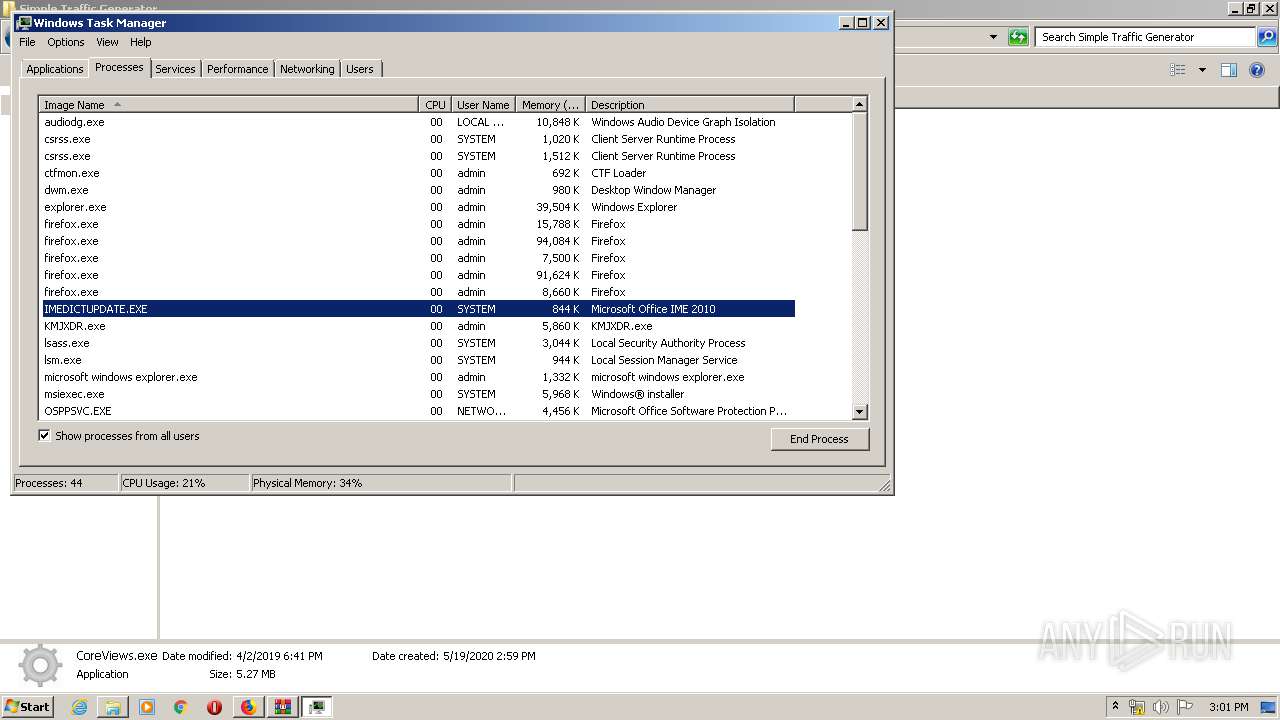Image resolution: width=1280 pixels, height=720 pixels.
Task: Select the lsass.exe process
Action: (418, 343)
